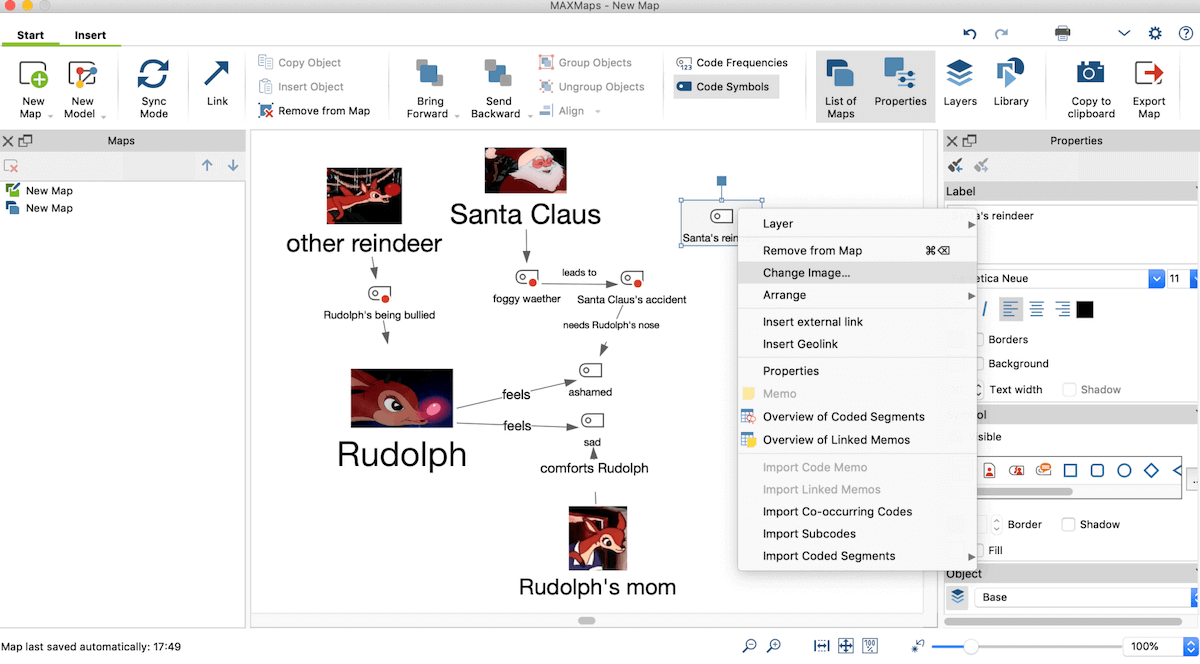Zoom in on the map
This screenshot has height=664, width=1200.
click(774, 646)
